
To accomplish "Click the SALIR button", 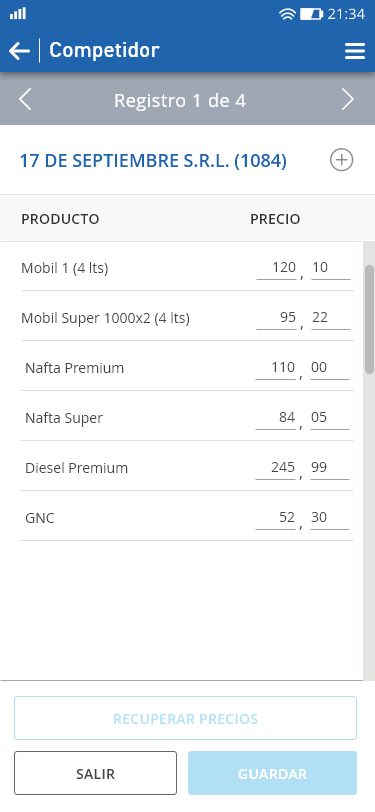I will click(x=95, y=773).
